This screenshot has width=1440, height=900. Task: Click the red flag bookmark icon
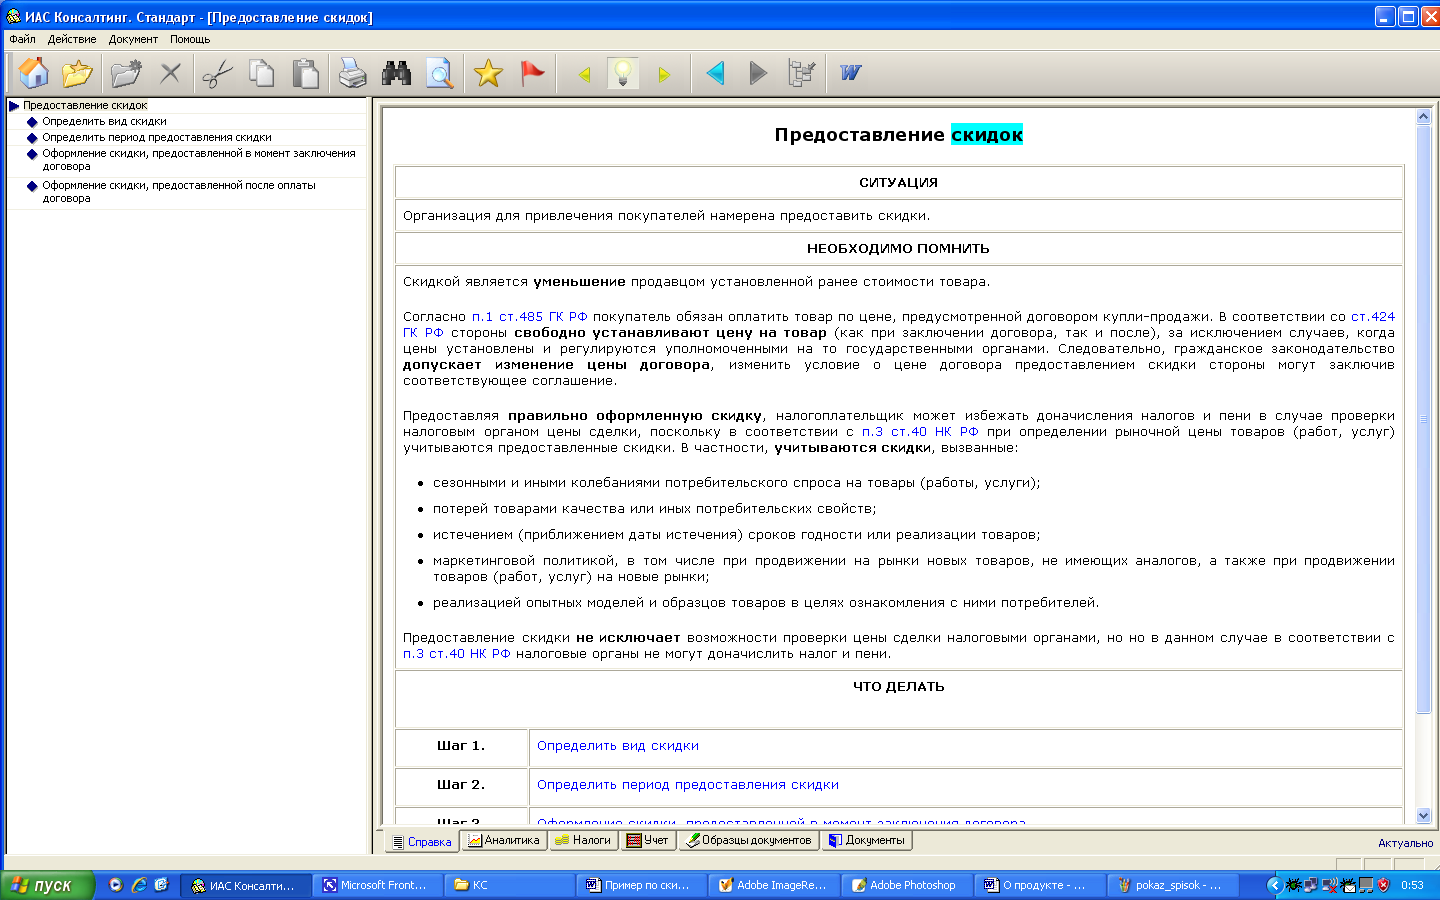[x=532, y=73]
